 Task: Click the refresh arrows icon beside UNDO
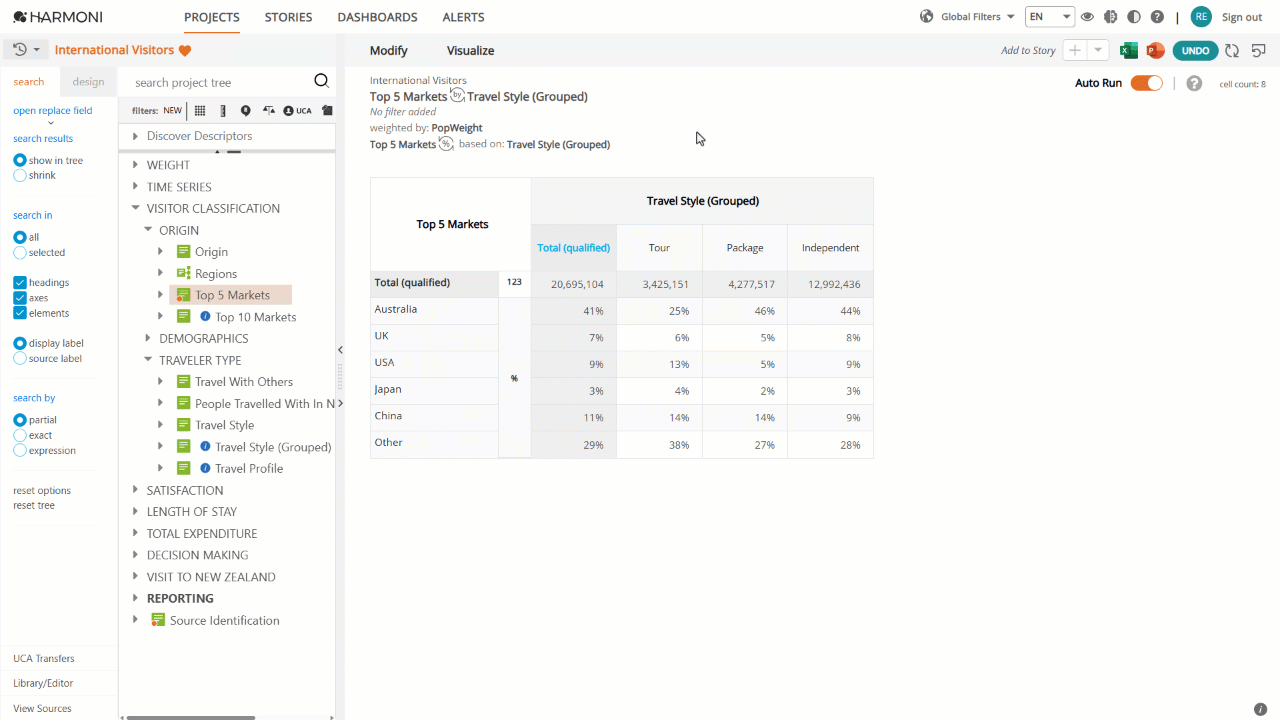point(1232,50)
